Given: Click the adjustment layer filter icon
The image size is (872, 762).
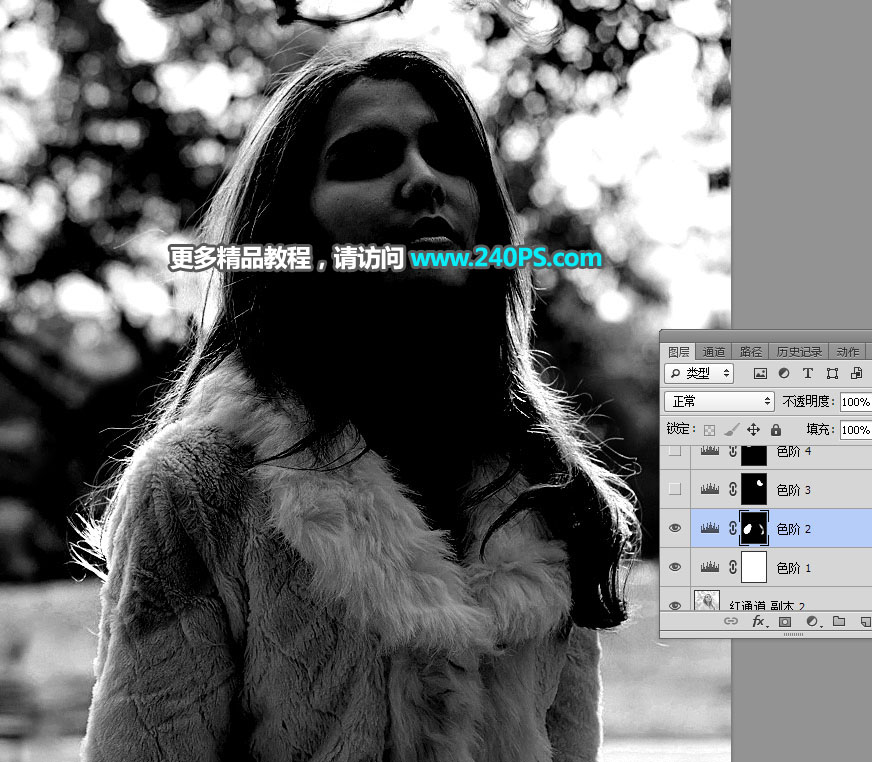Looking at the screenshot, I should pyautogui.click(x=784, y=373).
